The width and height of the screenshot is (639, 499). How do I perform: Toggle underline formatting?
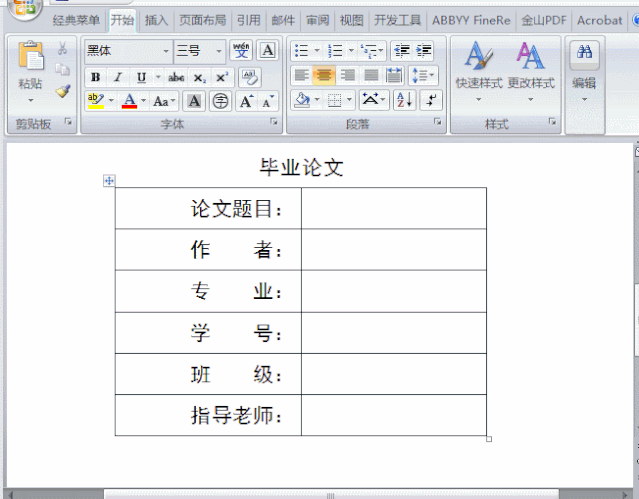pyautogui.click(x=141, y=77)
